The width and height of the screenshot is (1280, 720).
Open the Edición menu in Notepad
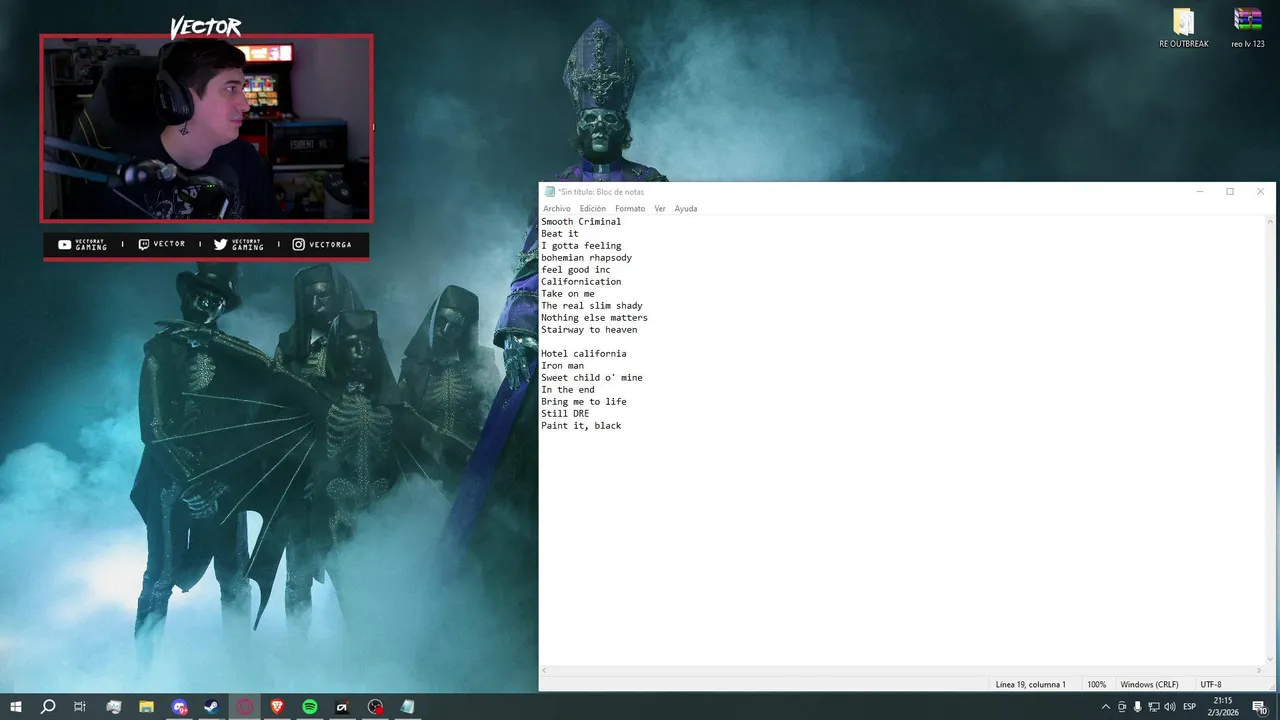pos(593,209)
